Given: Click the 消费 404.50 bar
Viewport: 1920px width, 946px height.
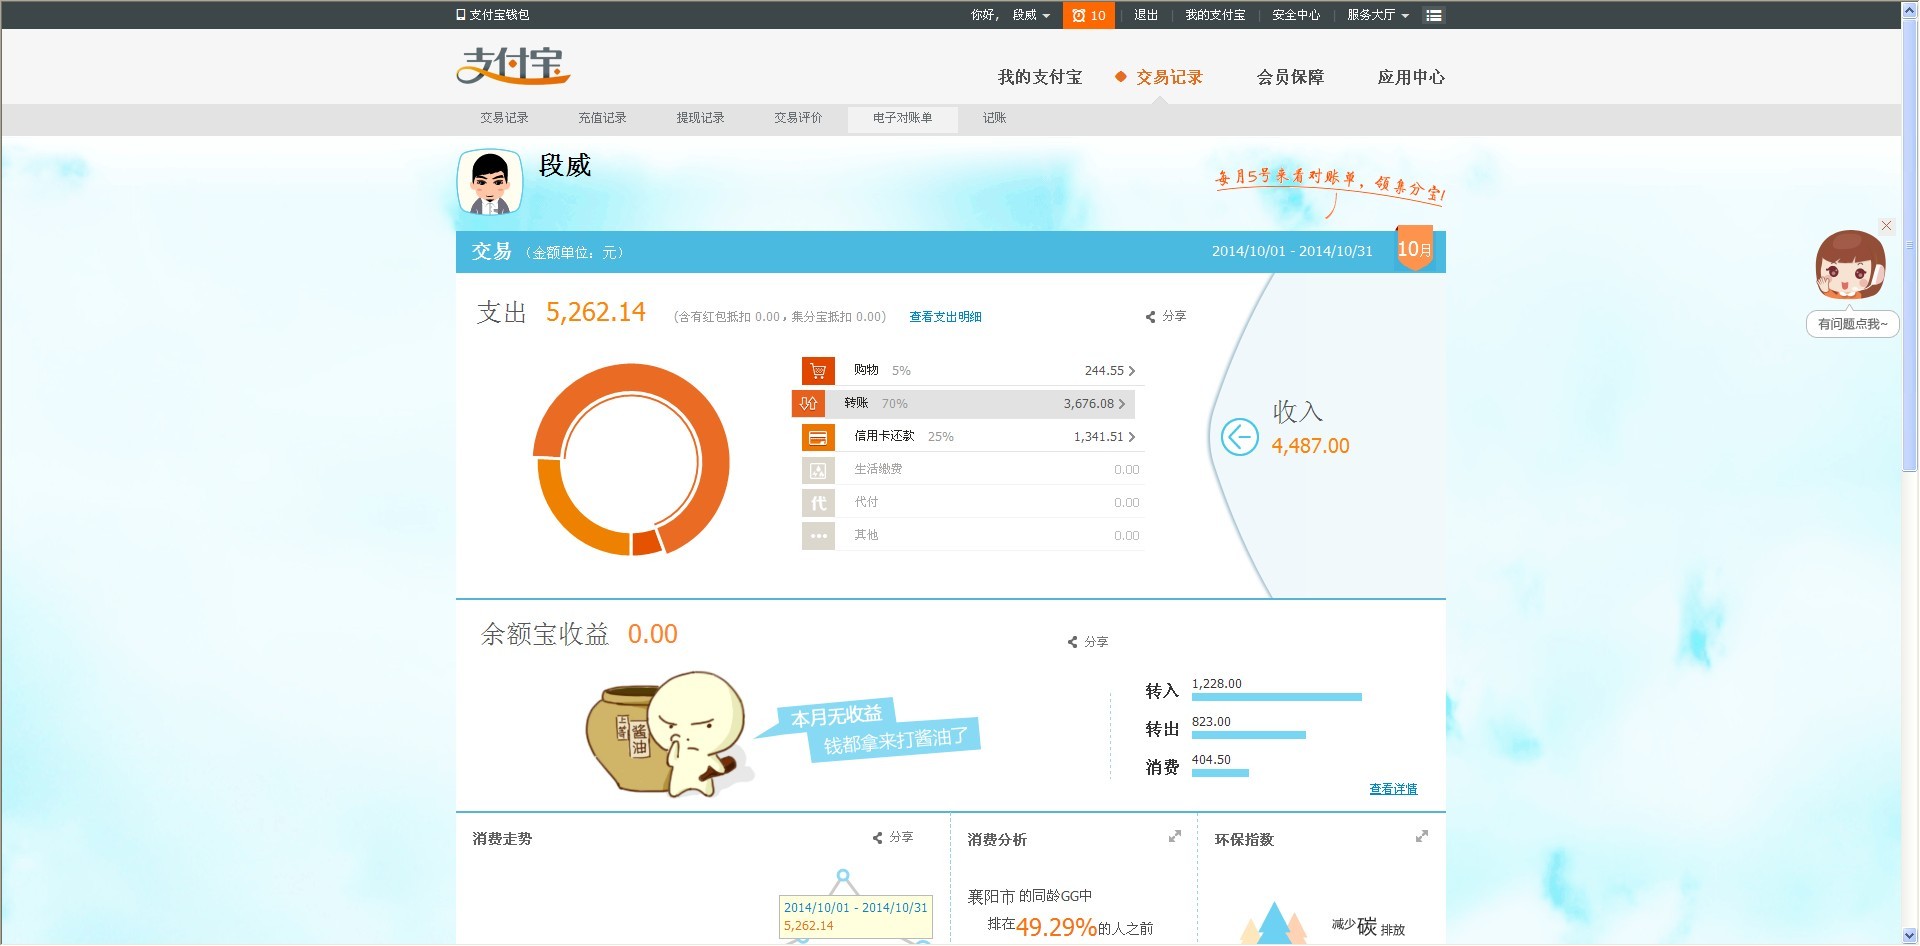Looking at the screenshot, I should 1220,773.
